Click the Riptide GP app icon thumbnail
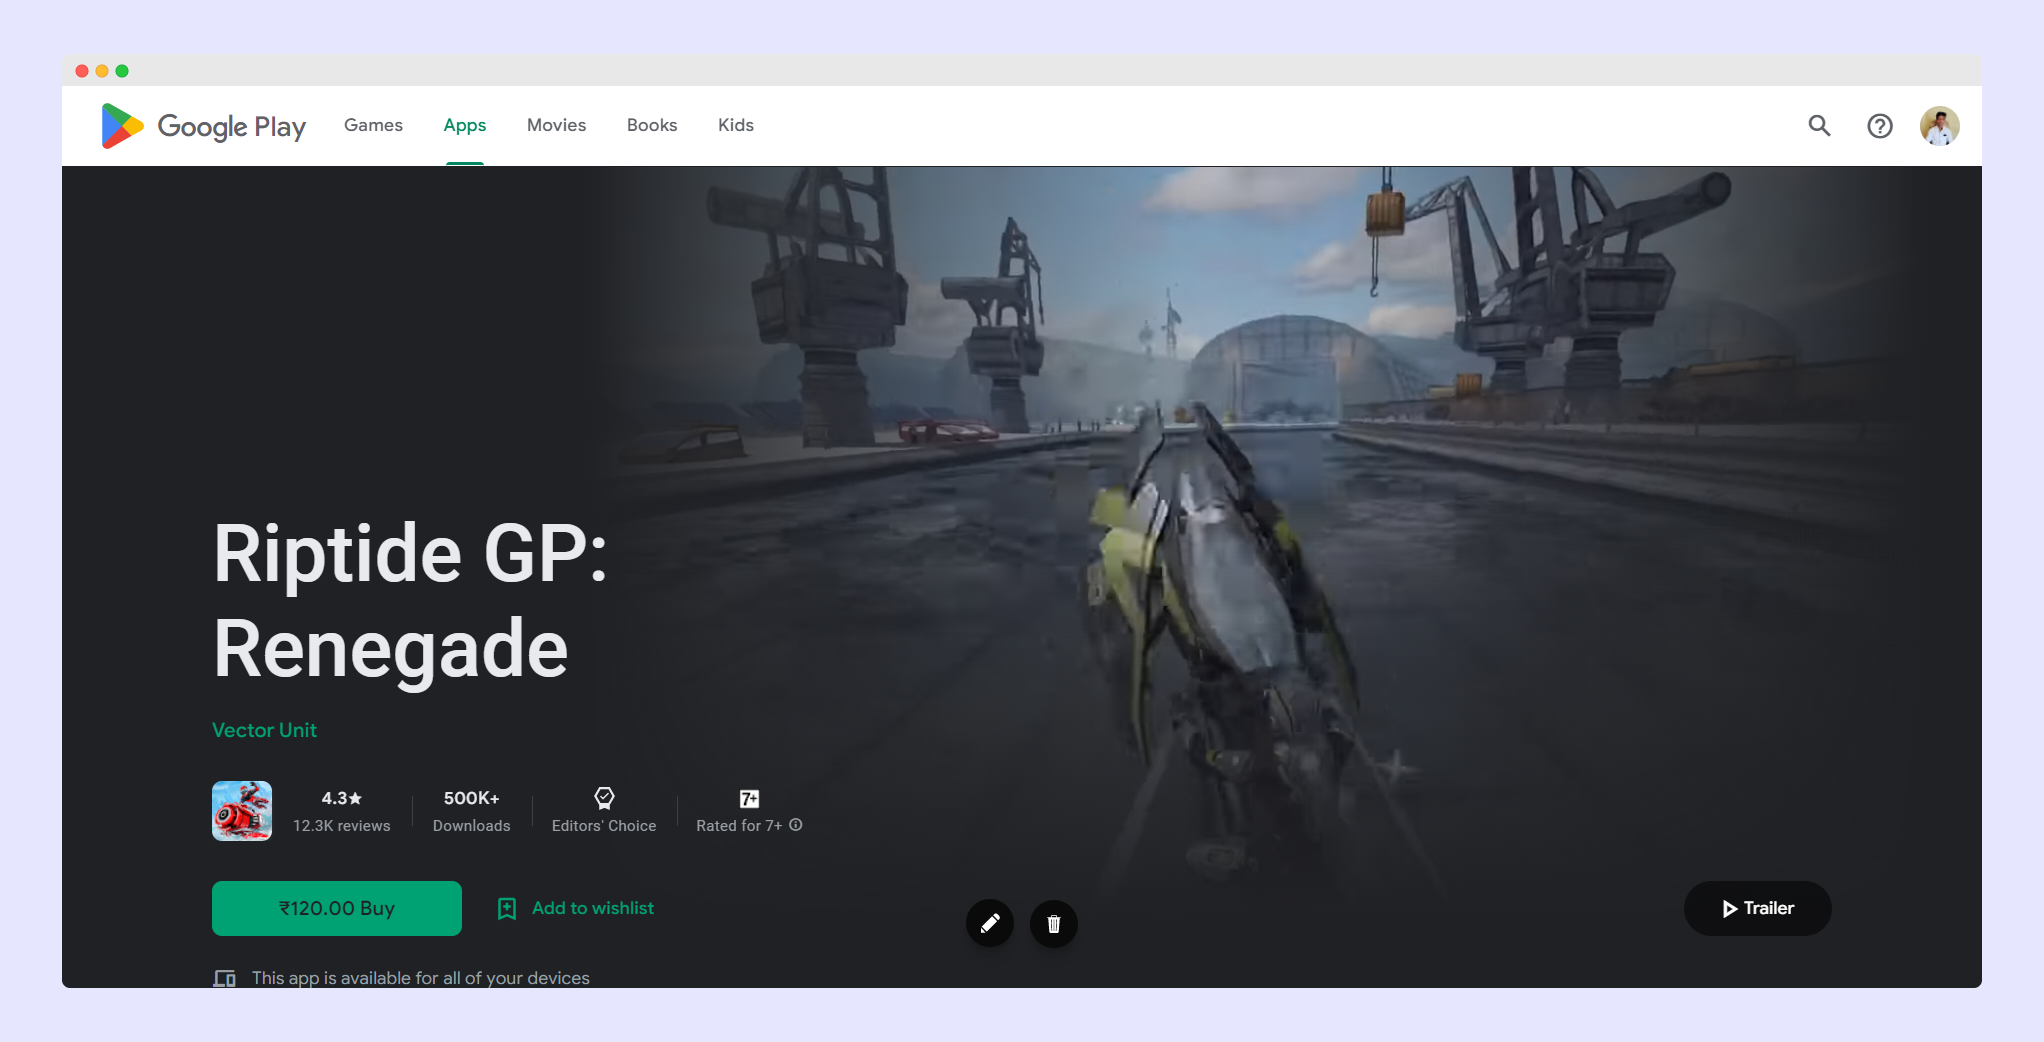 (241, 811)
